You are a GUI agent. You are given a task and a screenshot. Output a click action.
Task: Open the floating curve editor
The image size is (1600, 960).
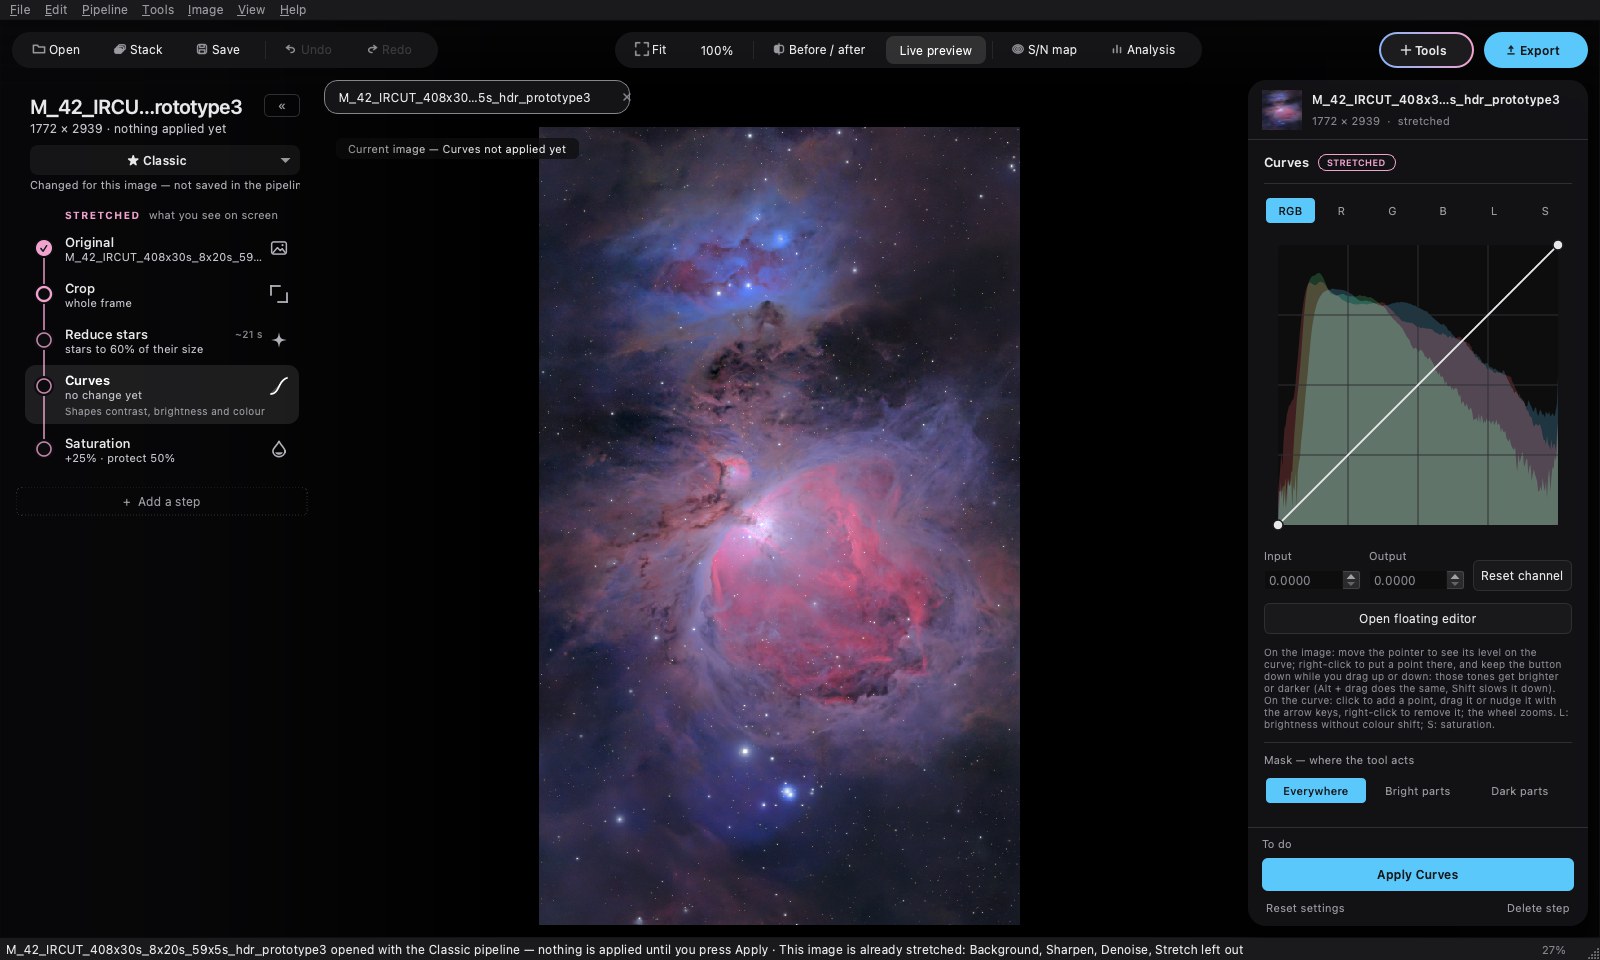(x=1417, y=619)
